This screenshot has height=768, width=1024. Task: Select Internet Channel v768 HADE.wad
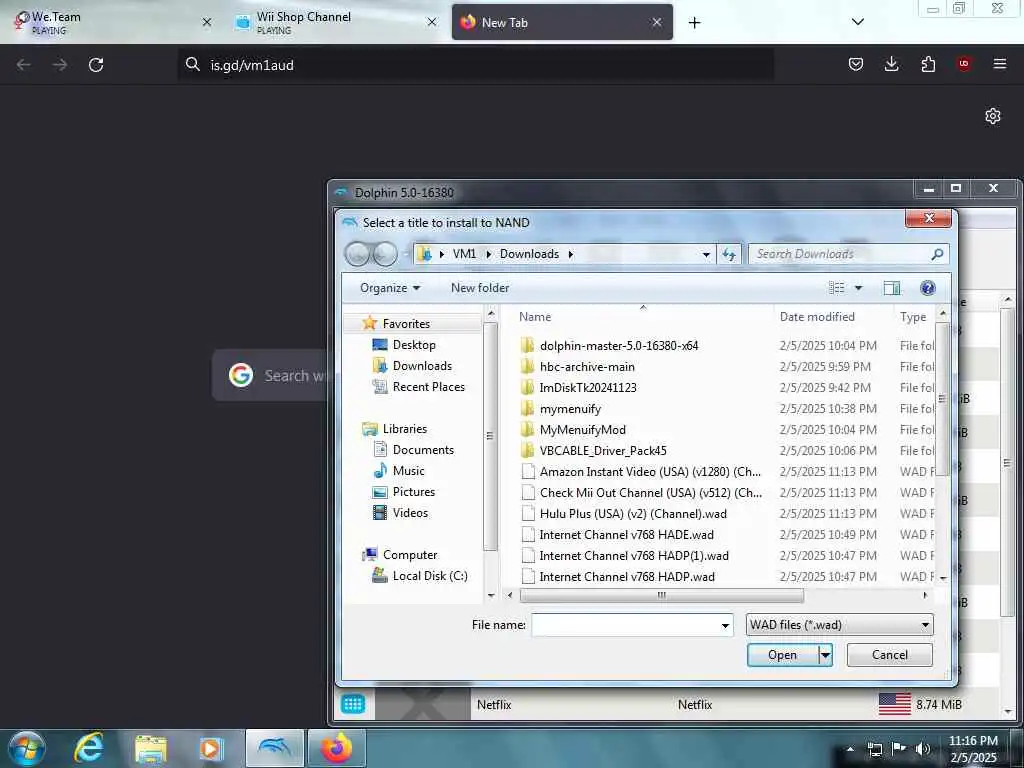(626, 535)
